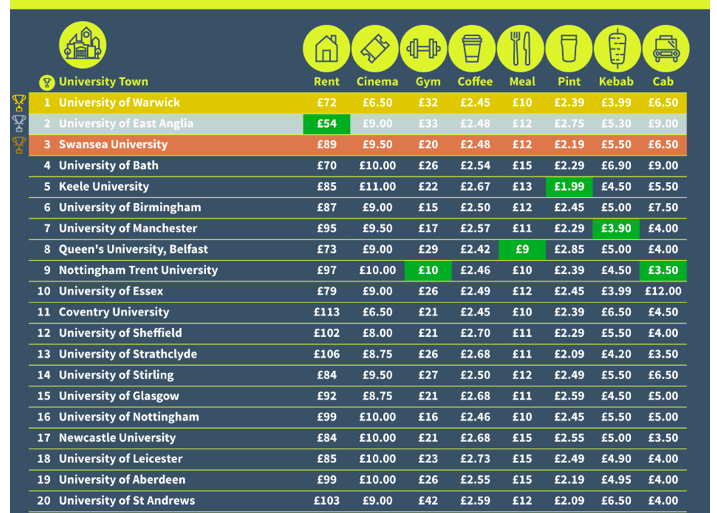Click the Pint glass icon
This screenshot has width=717, height=513.
(x=569, y=48)
